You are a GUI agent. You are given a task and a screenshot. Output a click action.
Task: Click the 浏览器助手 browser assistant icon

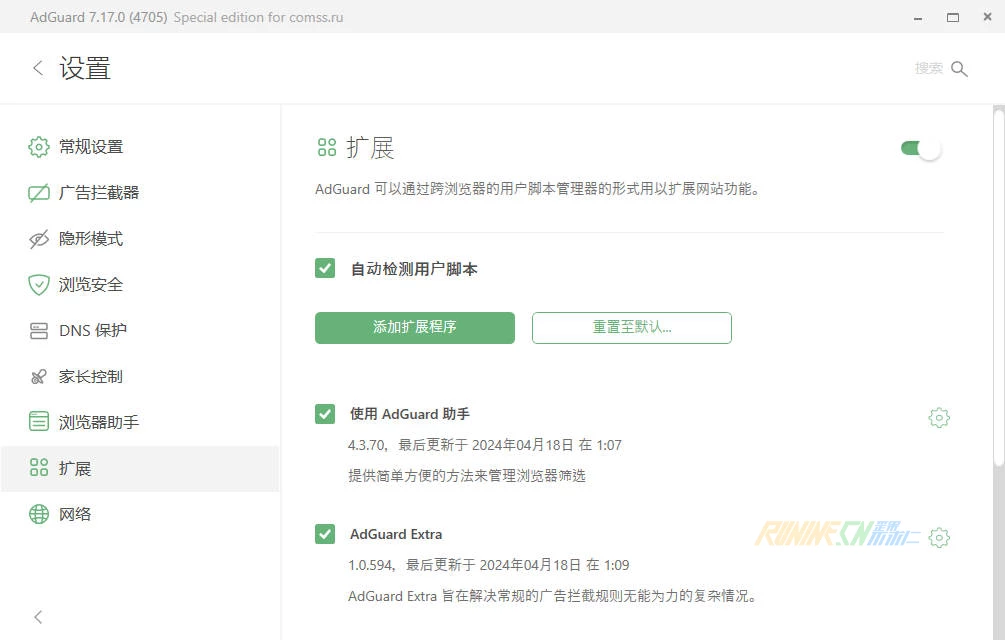click(39, 422)
